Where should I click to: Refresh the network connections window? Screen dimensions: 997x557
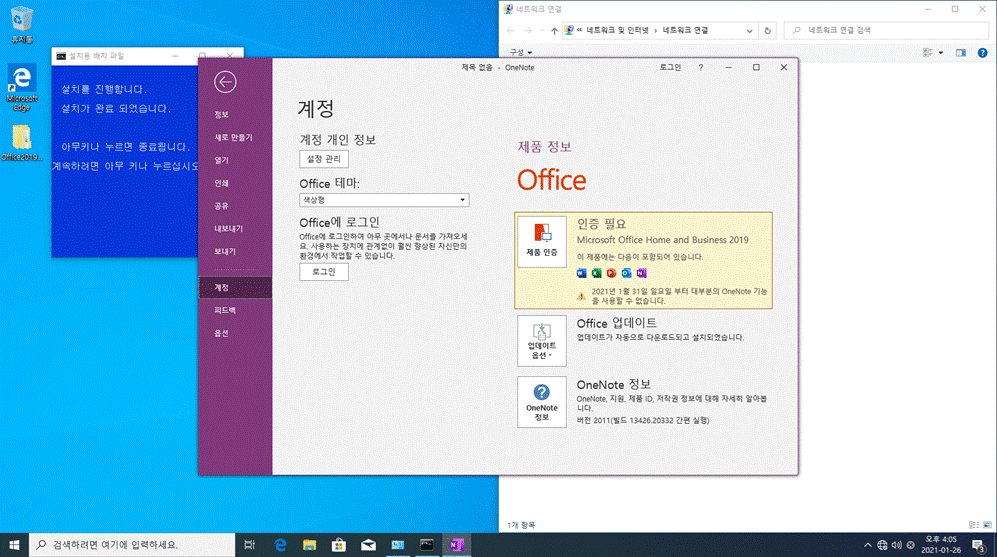click(767, 31)
